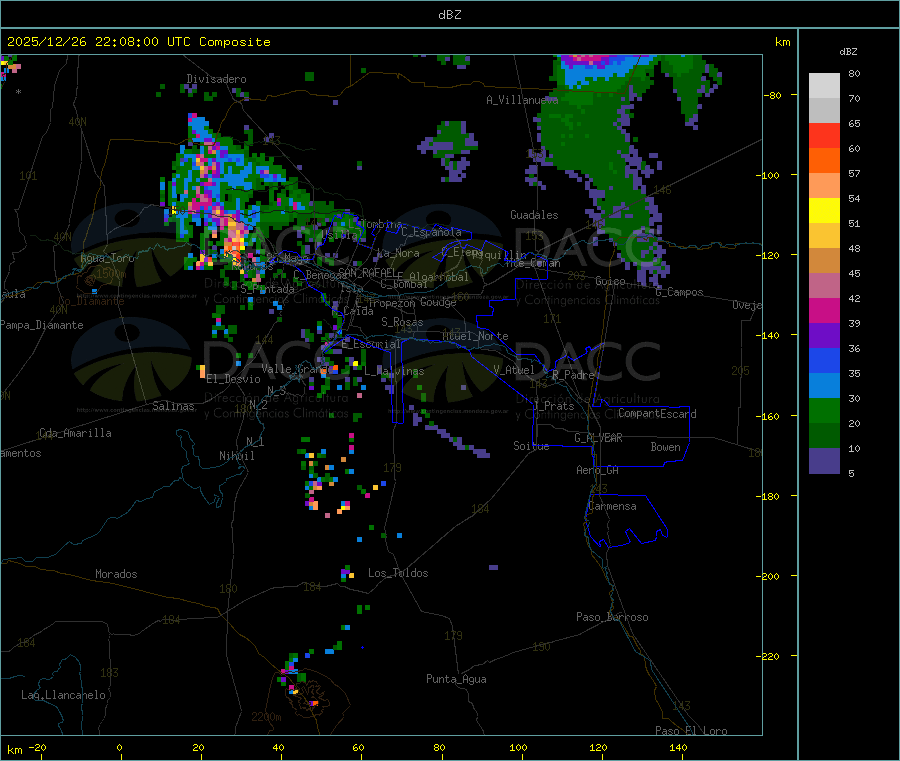Click the 'Punta_Agua' map label
The width and height of the screenshot is (900, 761).
click(456, 679)
